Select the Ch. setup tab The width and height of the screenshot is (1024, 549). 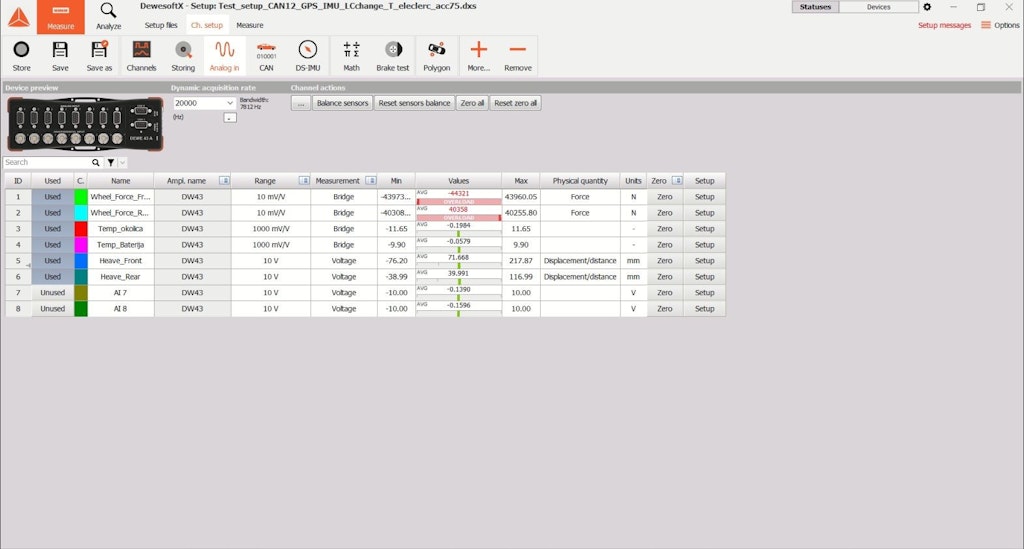coord(206,25)
